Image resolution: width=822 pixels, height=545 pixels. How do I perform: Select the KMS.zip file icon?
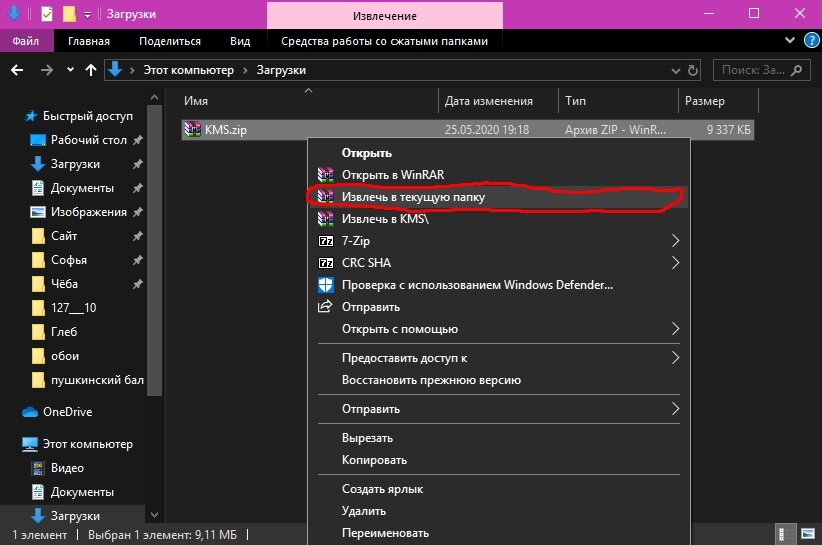coord(193,129)
